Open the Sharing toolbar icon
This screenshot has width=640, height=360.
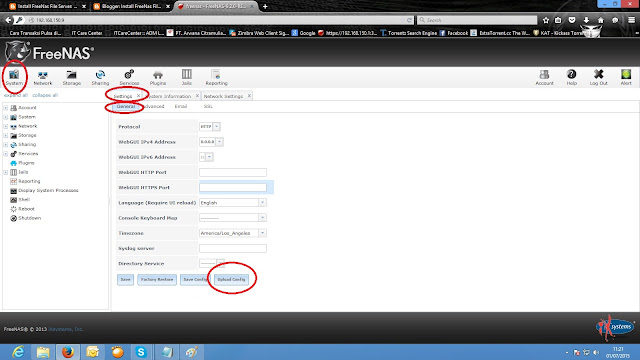click(x=100, y=78)
